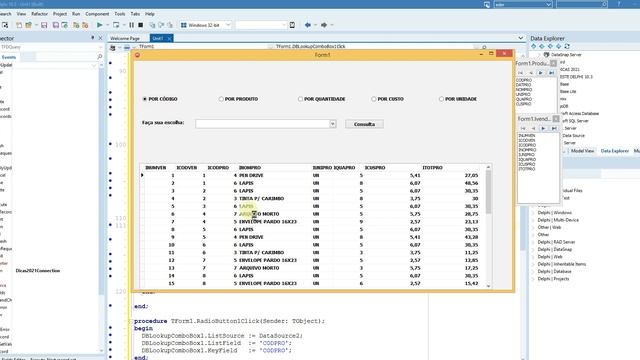Click the green Run arrow in the toolbar
This screenshot has height=360, width=640.
[x=100, y=25]
